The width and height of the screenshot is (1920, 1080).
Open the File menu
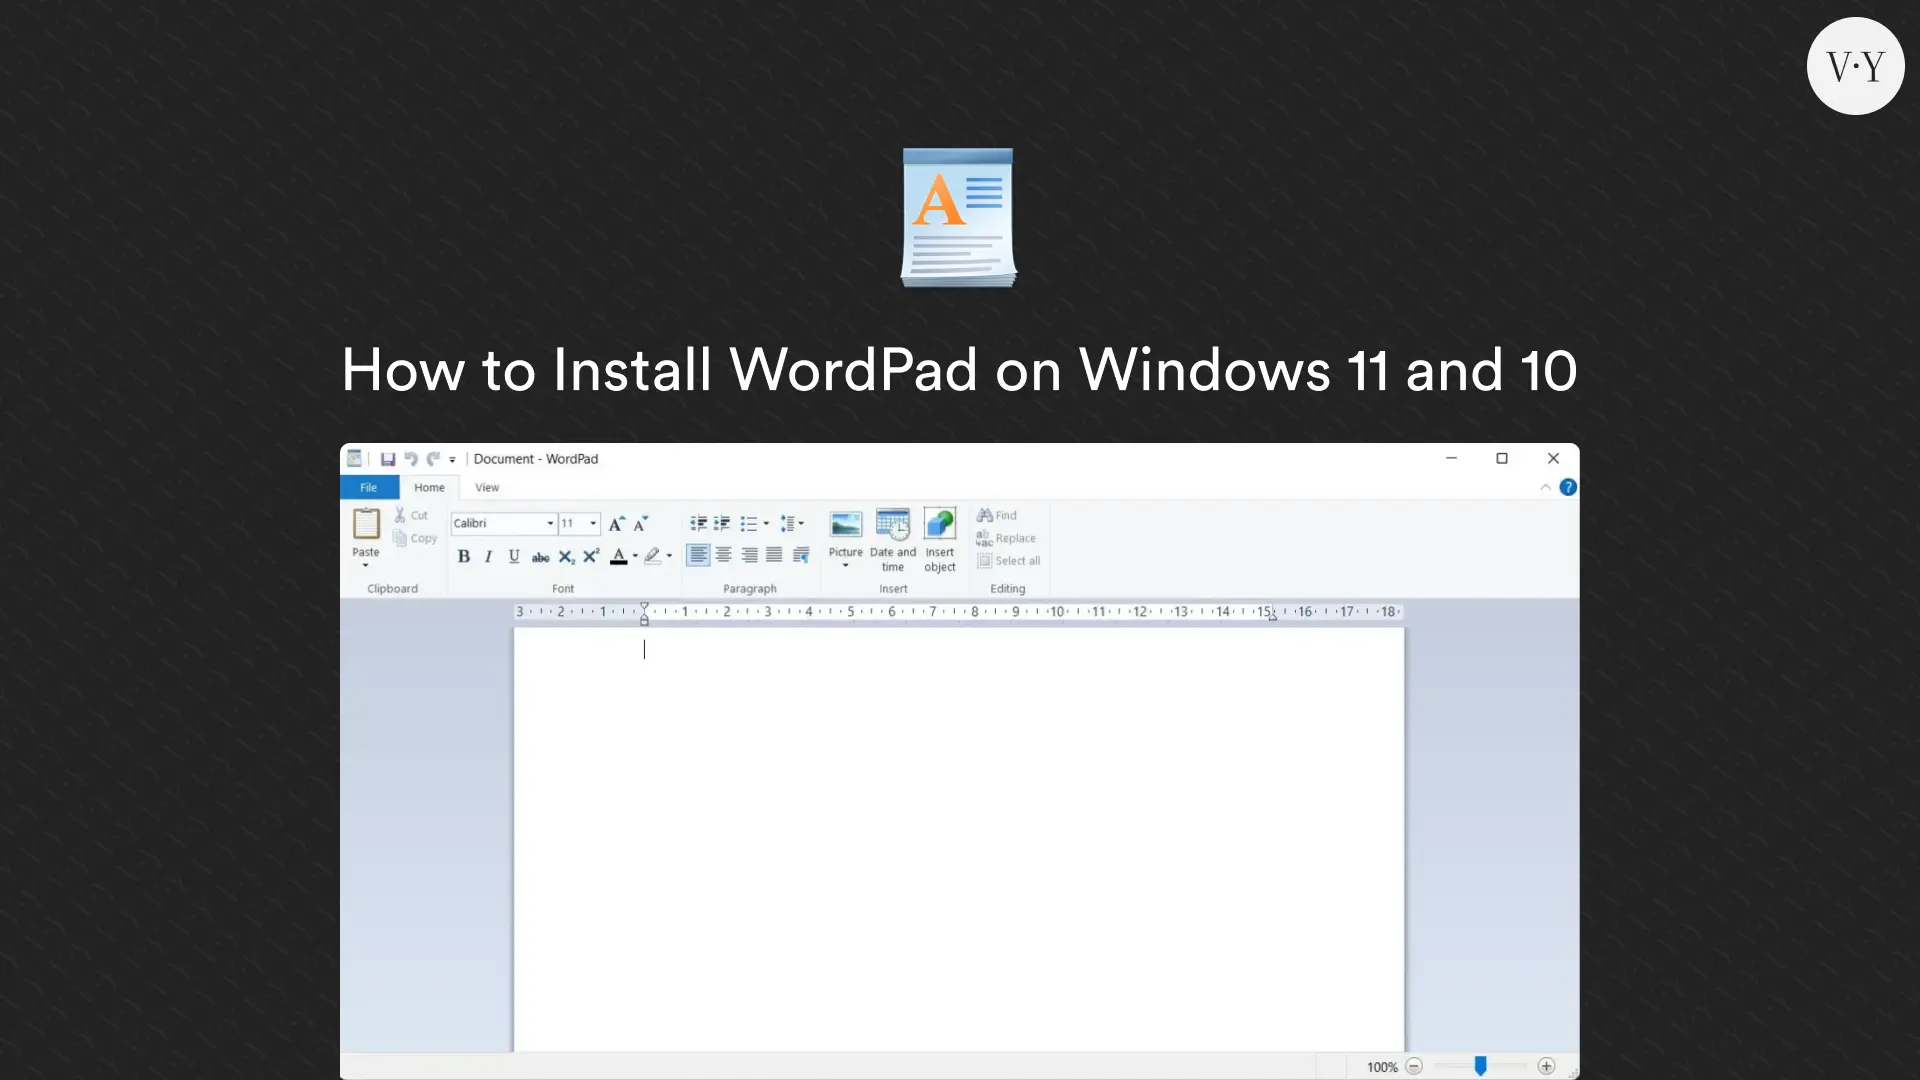(x=369, y=487)
